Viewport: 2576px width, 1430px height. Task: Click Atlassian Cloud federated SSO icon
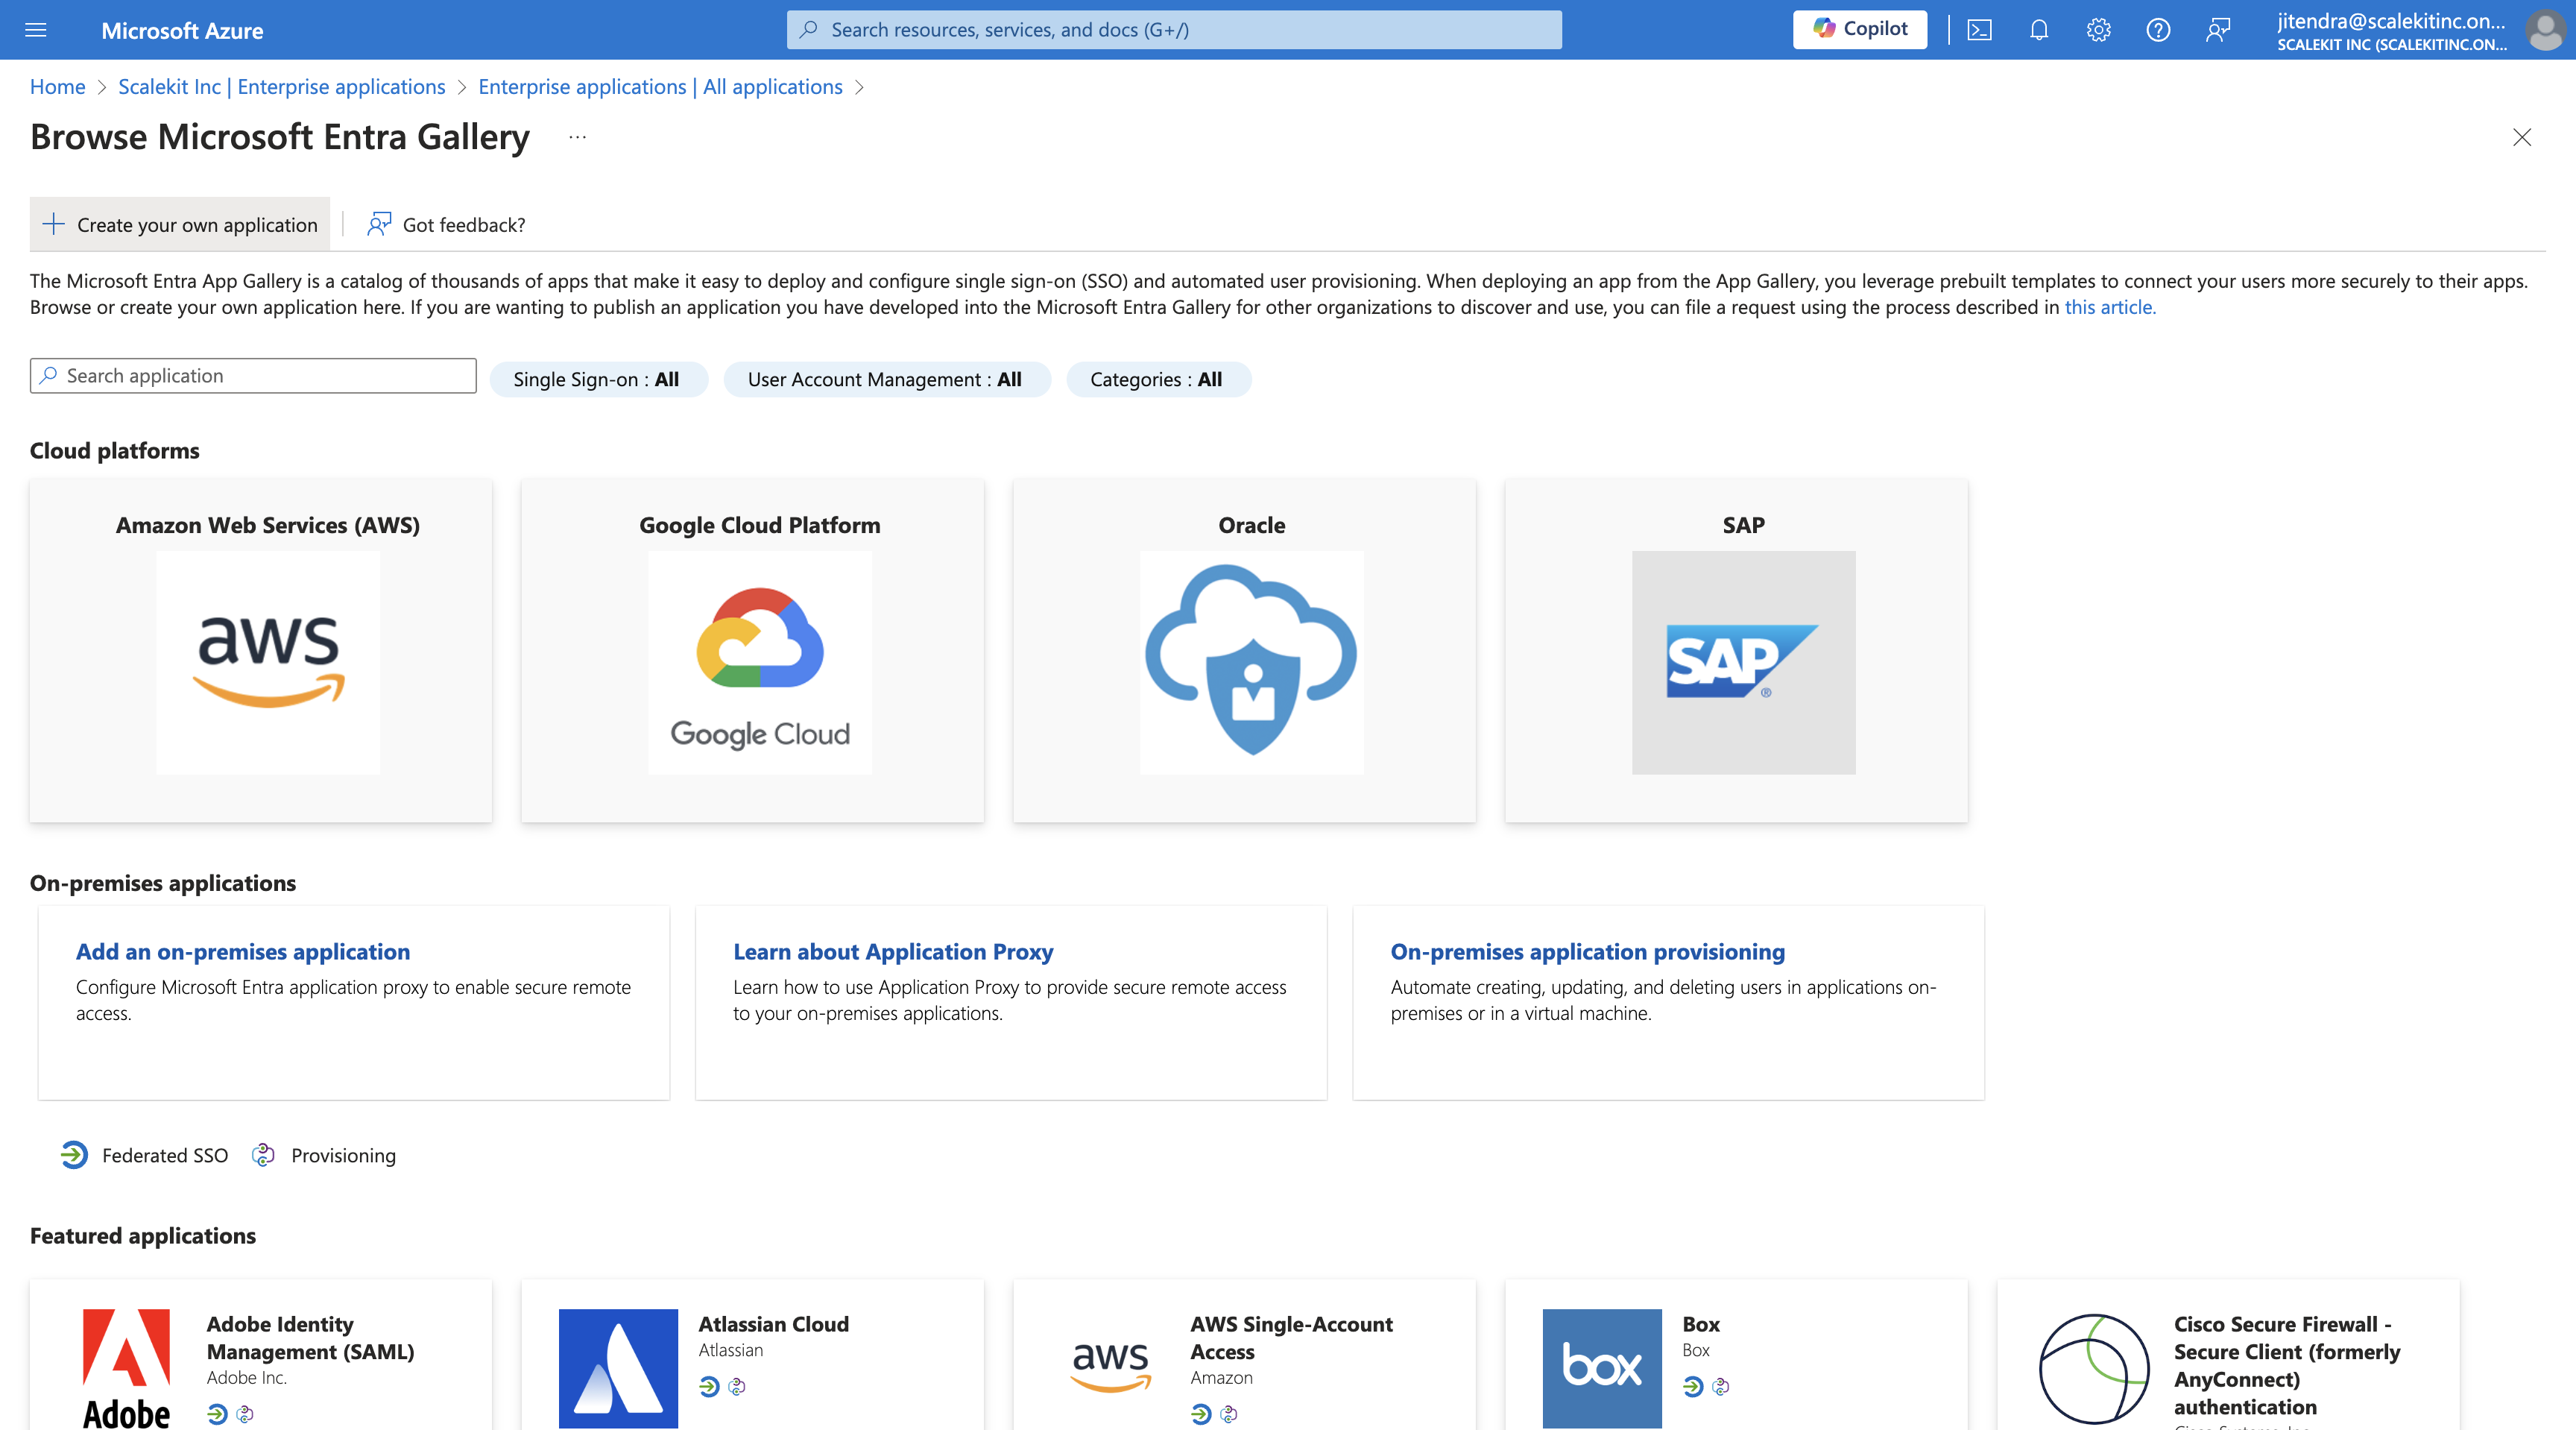[x=709, y=1386]
